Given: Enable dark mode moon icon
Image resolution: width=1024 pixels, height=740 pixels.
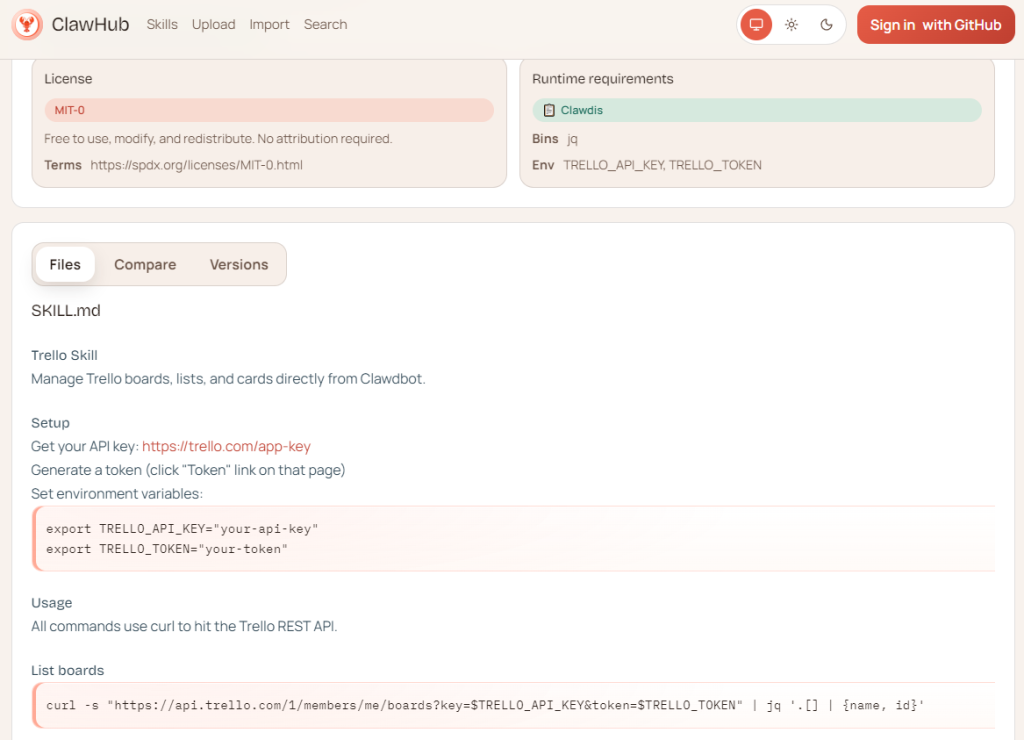Looking at the screenshot, I should click(826, 25).
